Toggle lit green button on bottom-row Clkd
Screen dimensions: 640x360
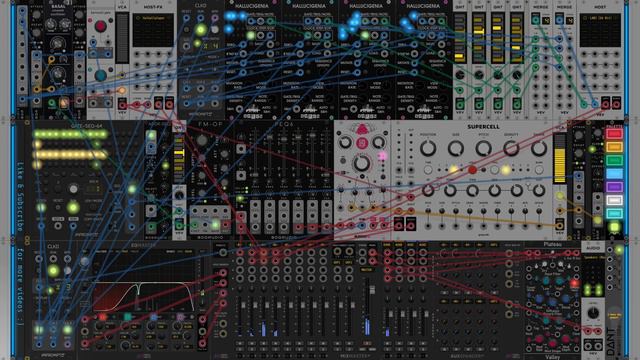click(x=53, y=270)
